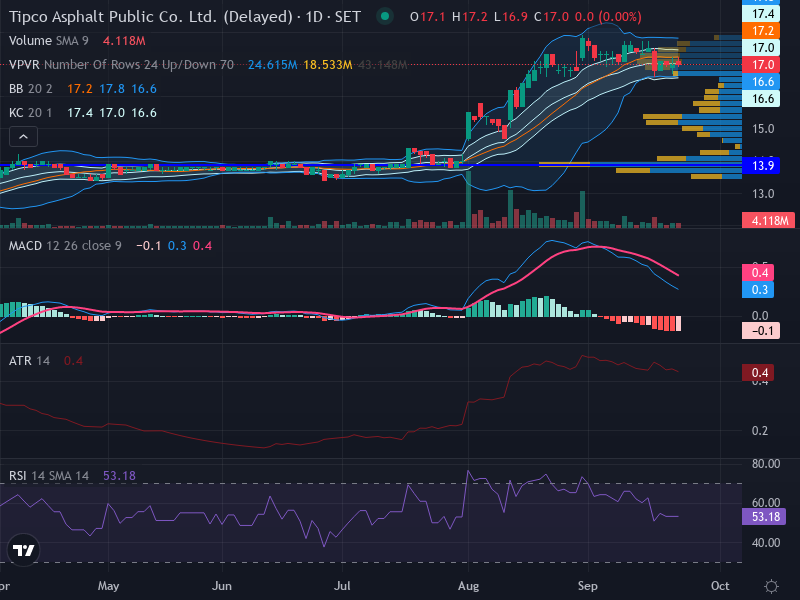Click the BB 20 2 indicator label
Screen dimensions: 800x600
31,89
